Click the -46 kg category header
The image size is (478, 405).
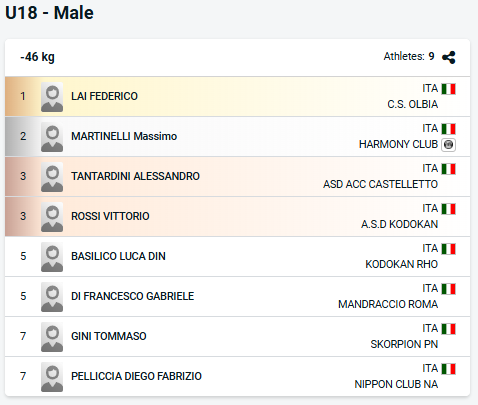pos(37,57)
